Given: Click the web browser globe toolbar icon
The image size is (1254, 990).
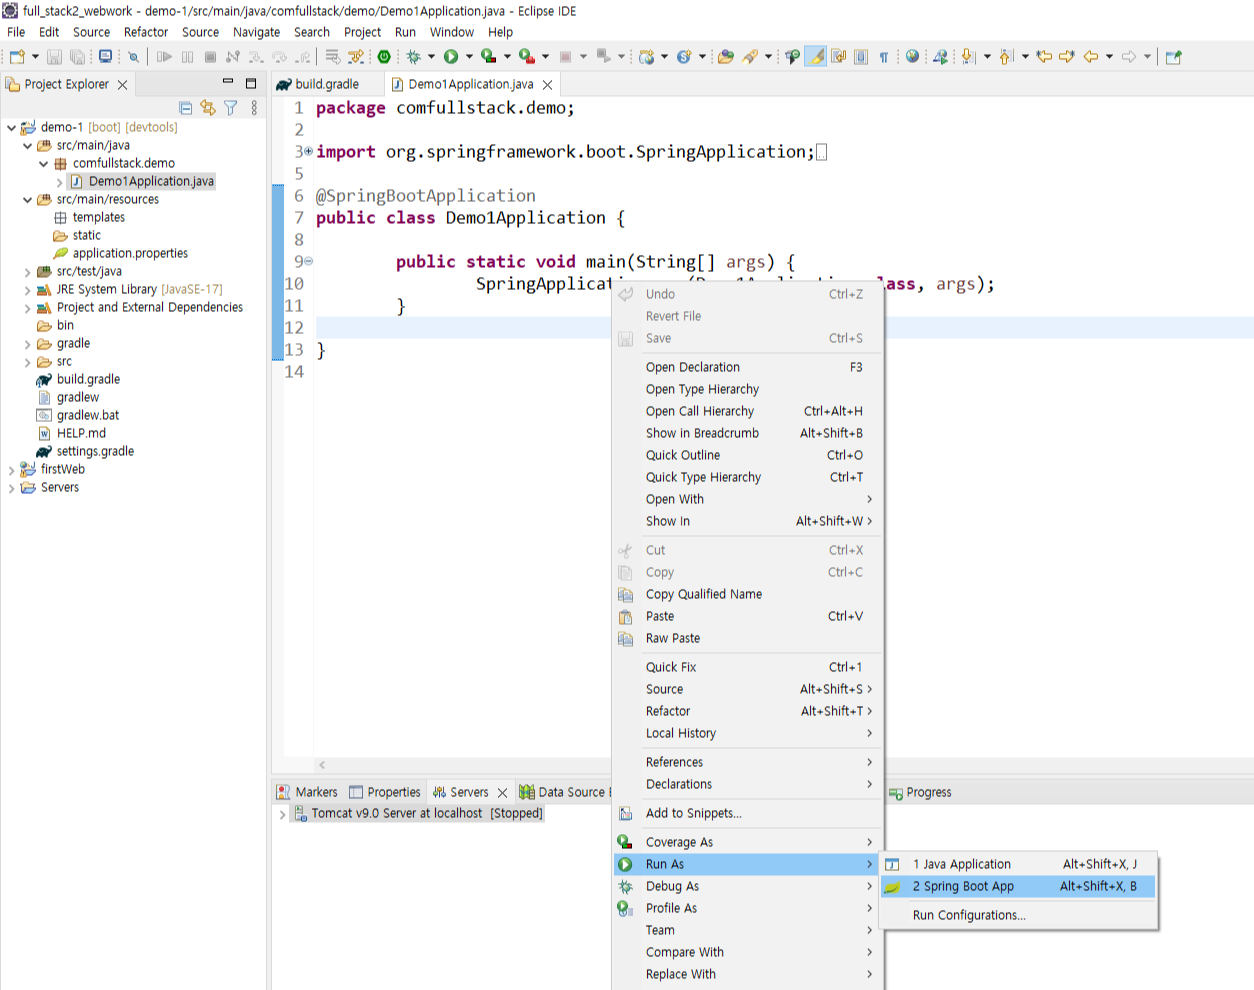Looking at the screenshot, I should coord(912,57).
